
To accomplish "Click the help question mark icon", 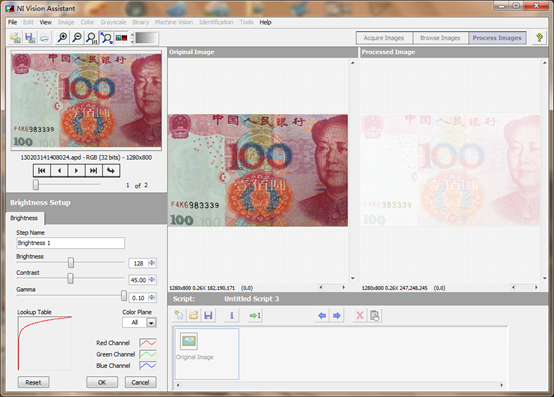I will pyautogui.click(x=539, y=37).
